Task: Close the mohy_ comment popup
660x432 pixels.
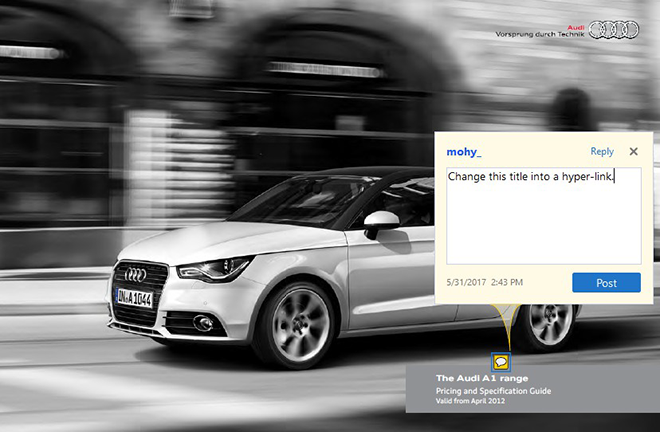Action: (x=633, y=152)
